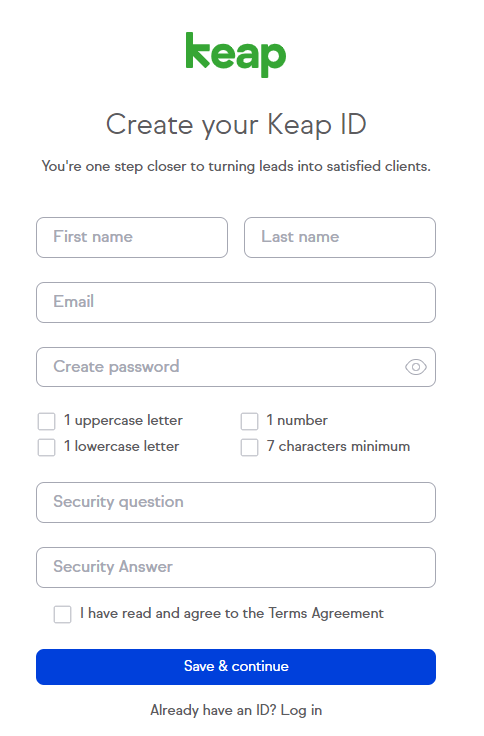Submit with Save & continue button
This screenshot has width=484, height=736.
click(x=236, y=667)
